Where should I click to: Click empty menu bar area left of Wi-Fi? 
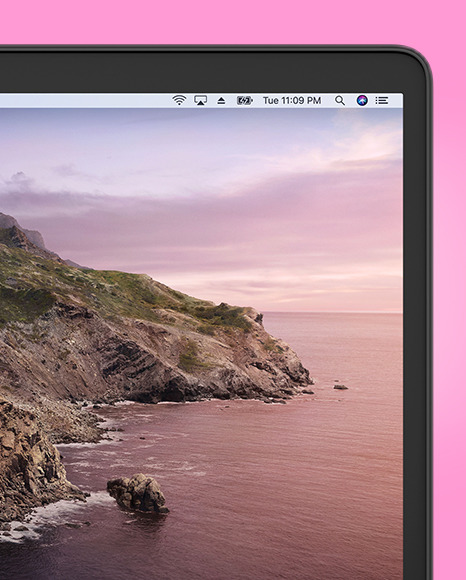point(85,101)
